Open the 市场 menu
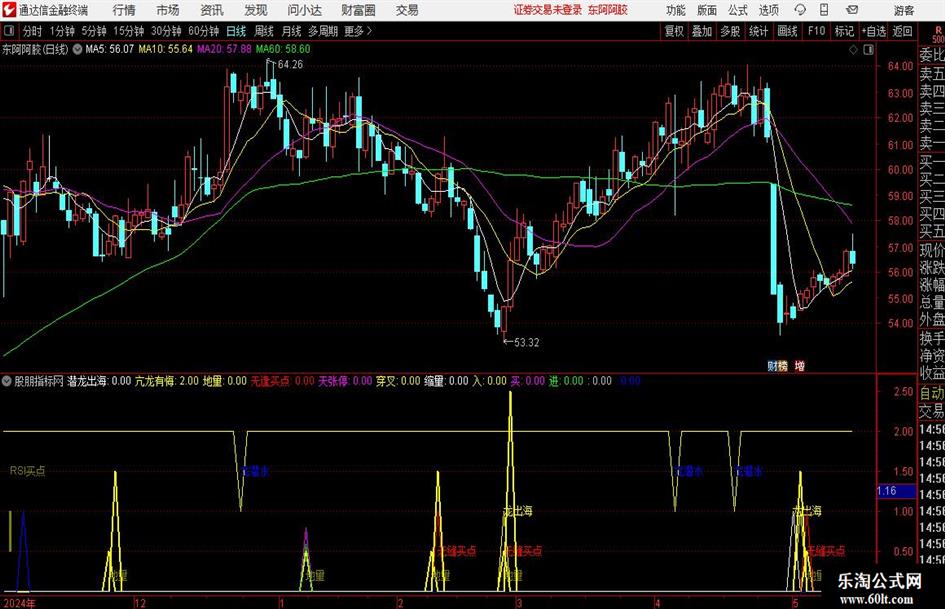 pyautogui.click(x=168, y=10)
